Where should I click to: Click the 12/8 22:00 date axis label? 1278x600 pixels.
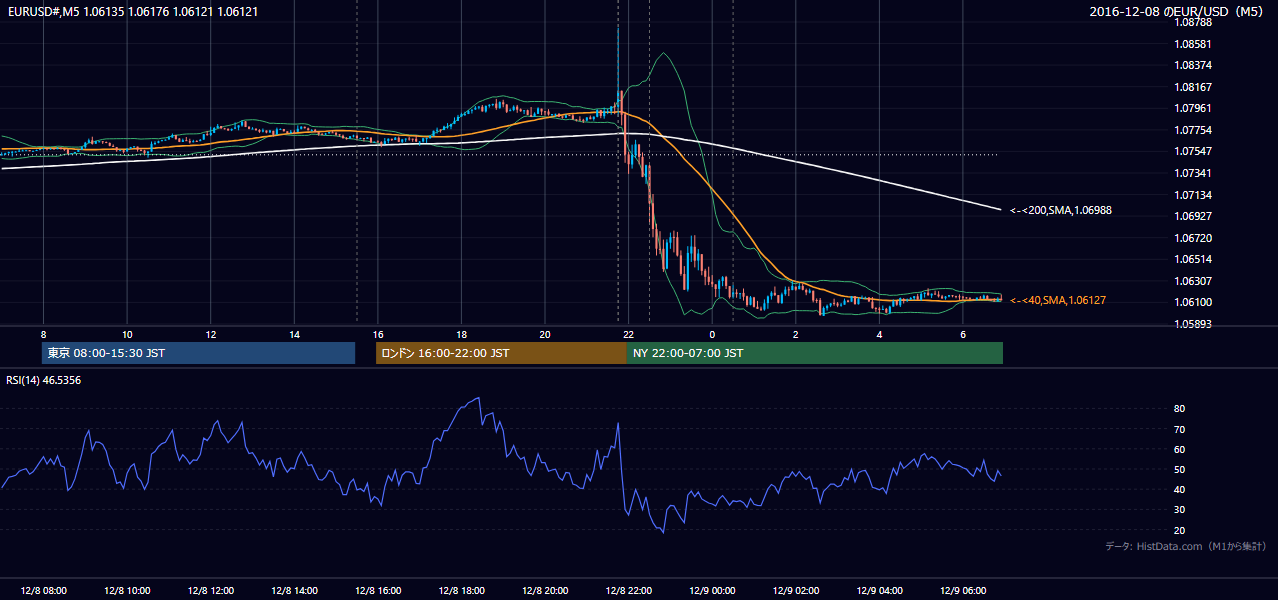coord(628,591)
